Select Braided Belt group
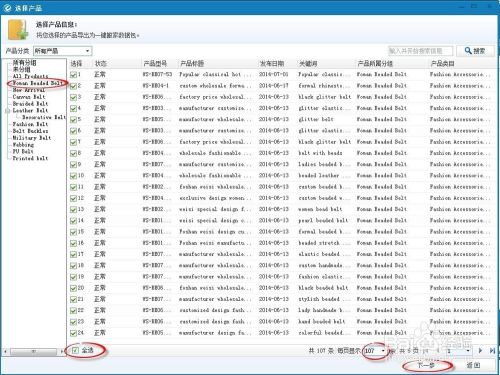Image resolution: width=500 pixels, height=375 pixels. point(30,104)
